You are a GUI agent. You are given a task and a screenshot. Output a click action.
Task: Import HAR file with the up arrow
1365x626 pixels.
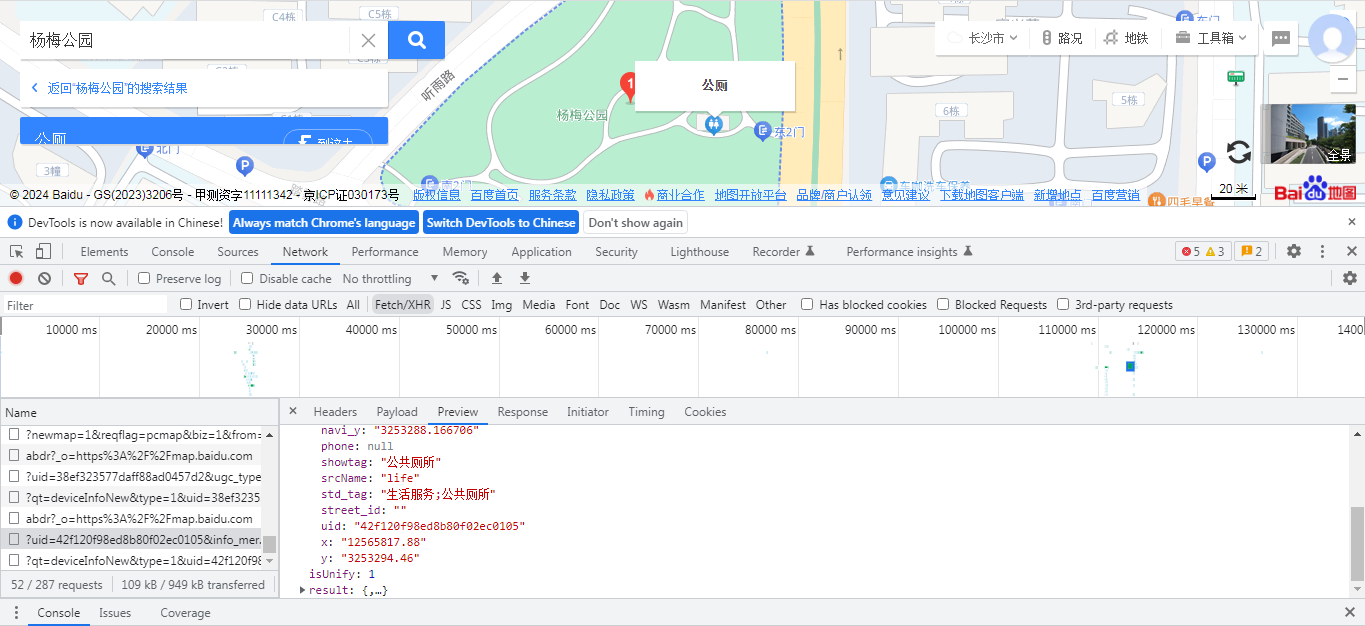click(496, 278)
